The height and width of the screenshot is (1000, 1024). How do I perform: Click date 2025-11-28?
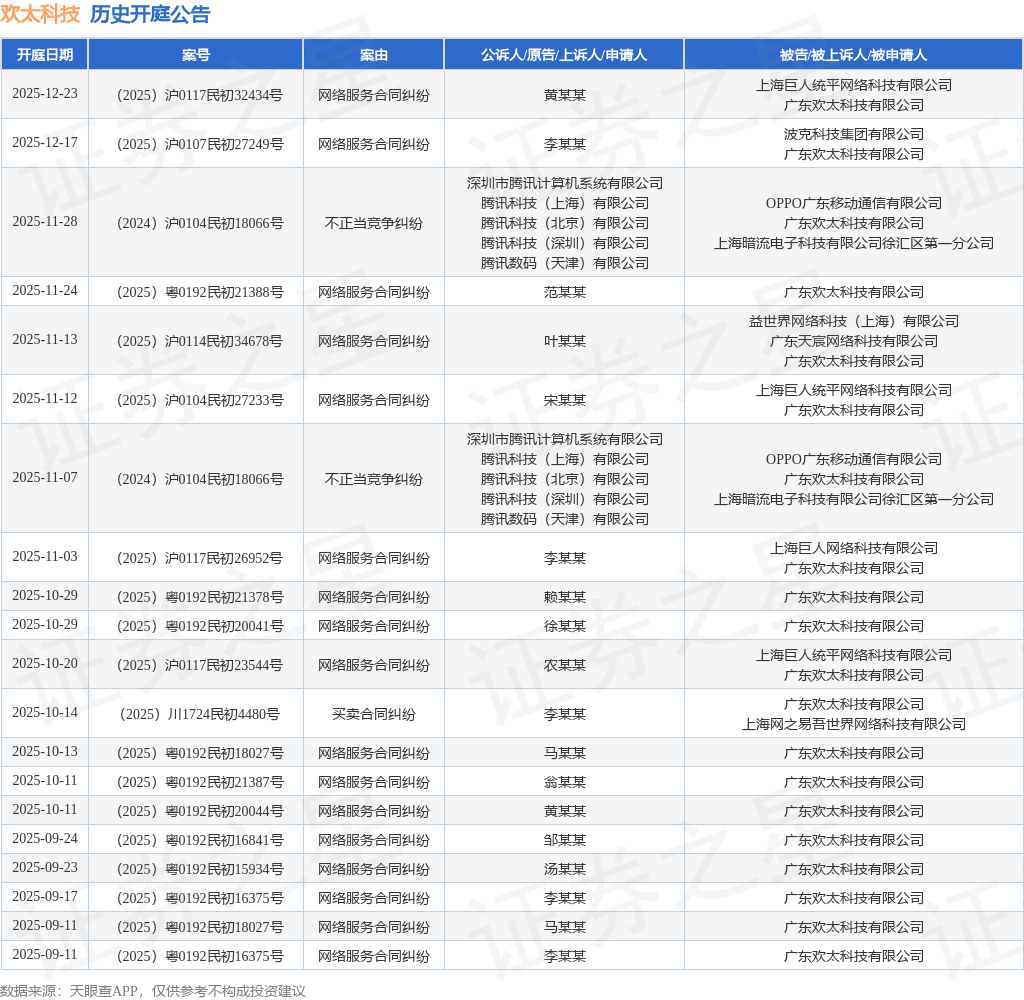coord(45,221)
